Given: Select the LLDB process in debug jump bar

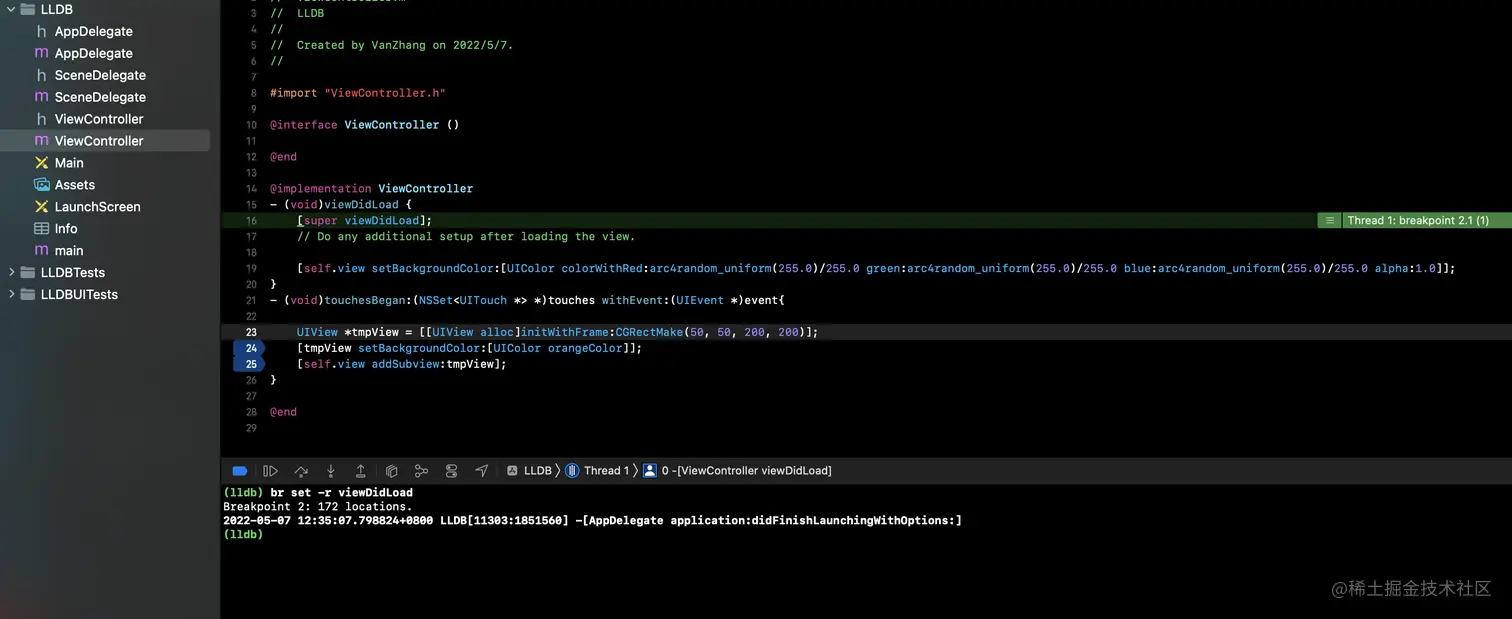Looking at the screenshot, I should [530, 471].
